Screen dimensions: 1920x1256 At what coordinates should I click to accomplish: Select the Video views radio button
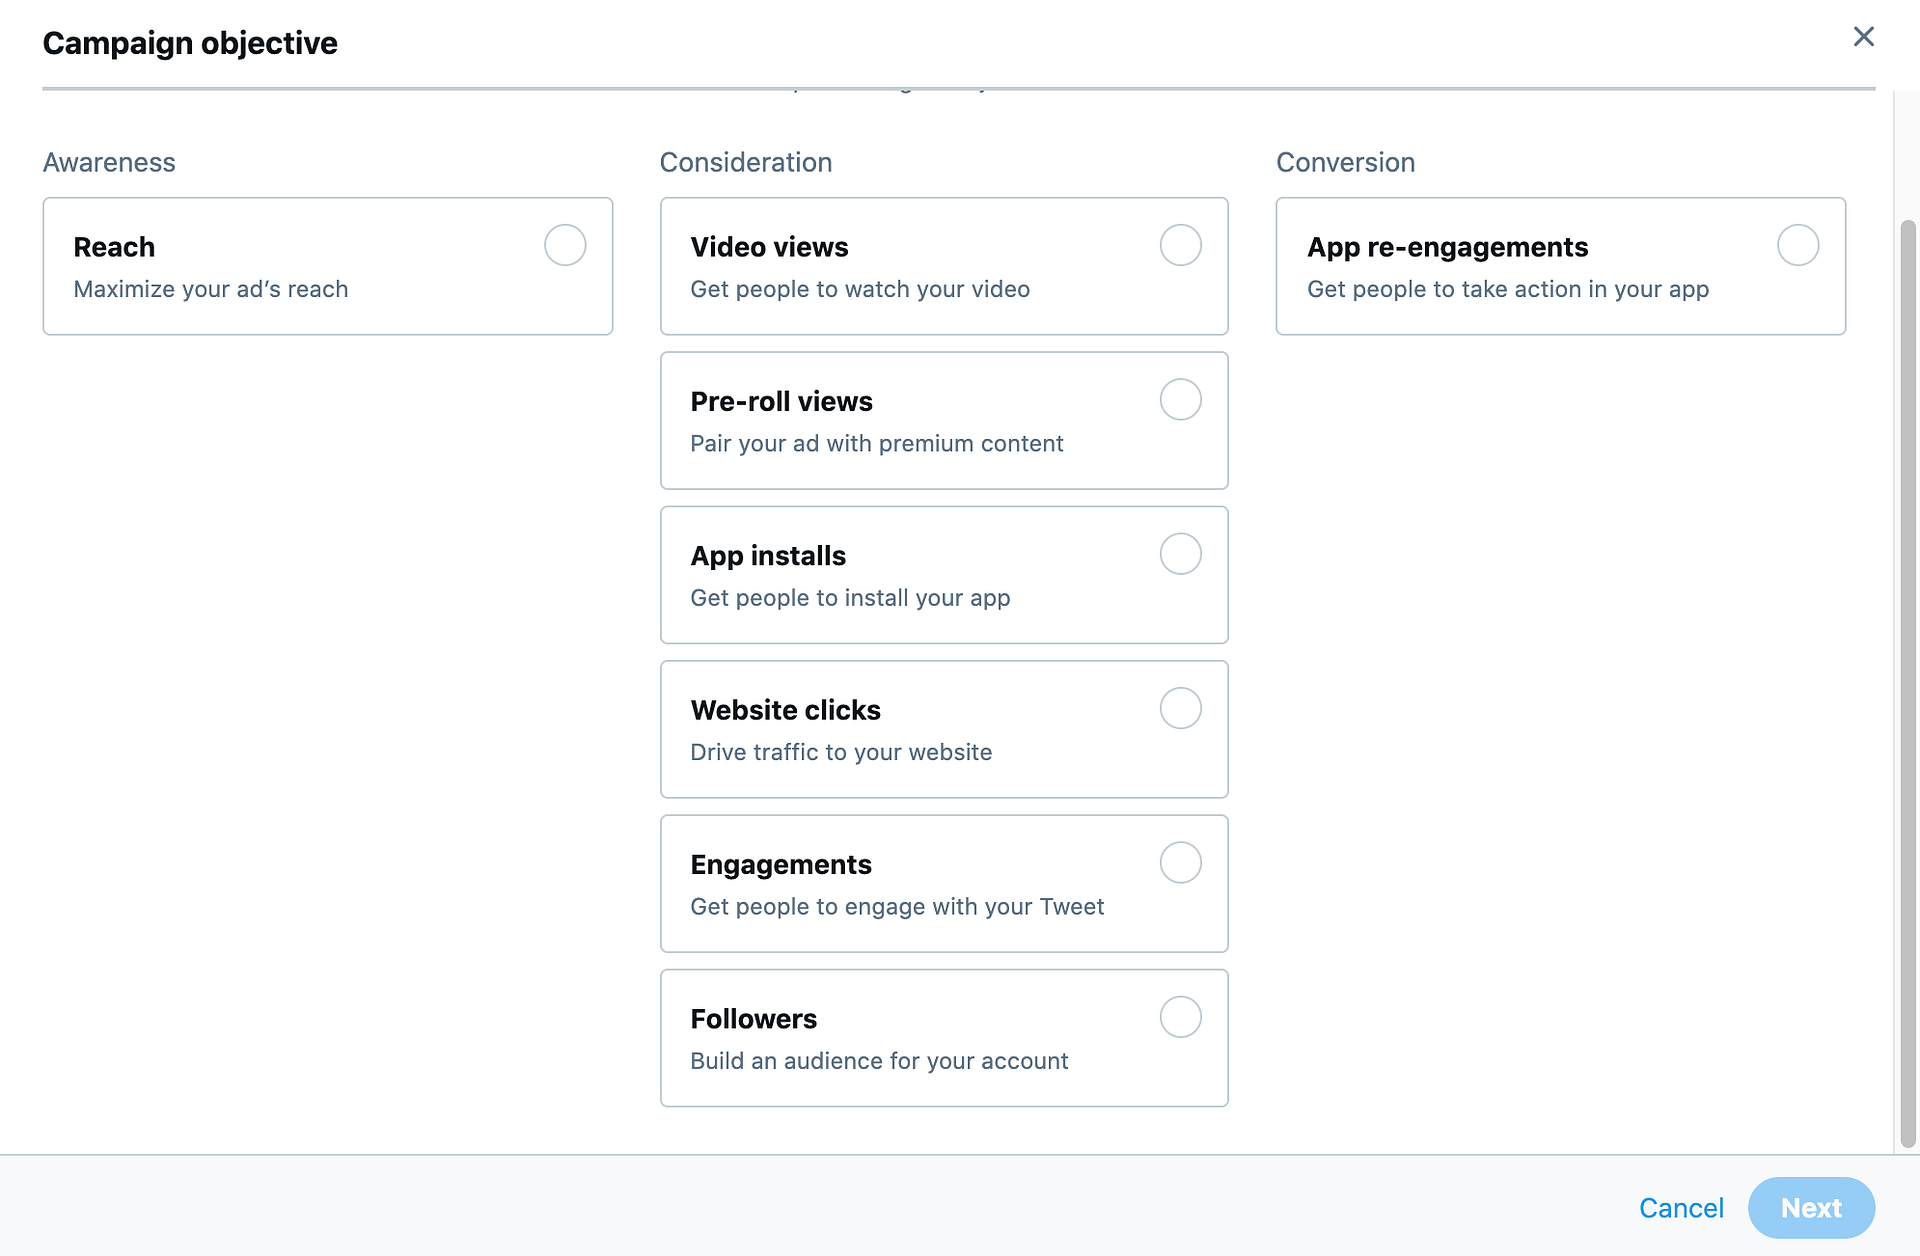(x=1180, y=245)
